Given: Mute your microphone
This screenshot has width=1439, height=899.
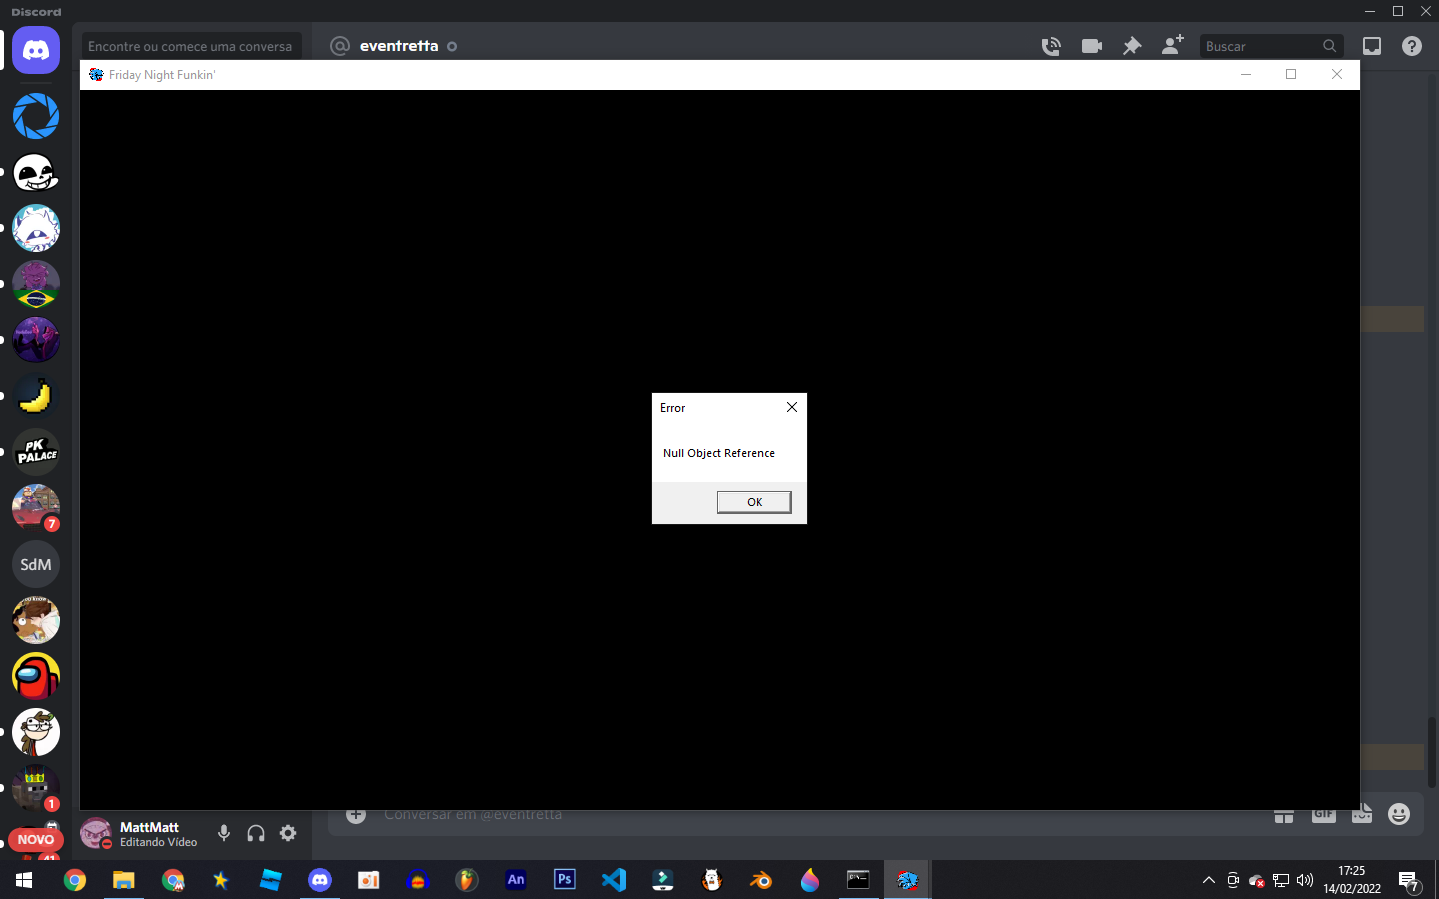Looking at the screenshot, I should pos(223,833).
